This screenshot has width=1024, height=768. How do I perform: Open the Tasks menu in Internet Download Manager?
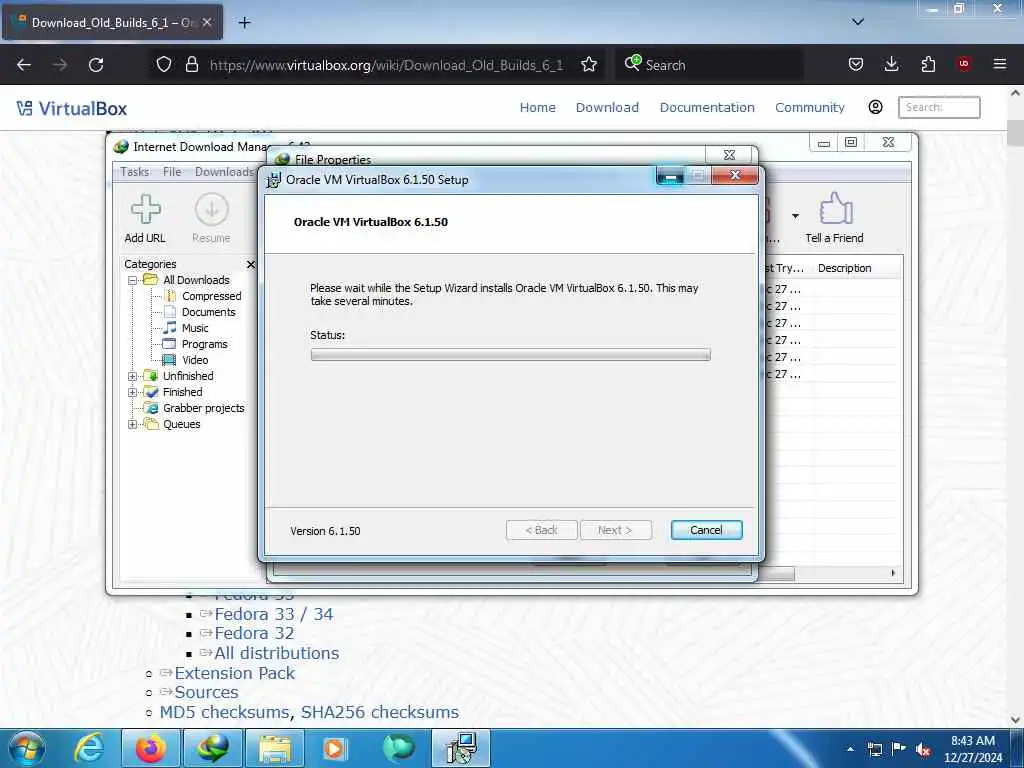coord(135,172)
